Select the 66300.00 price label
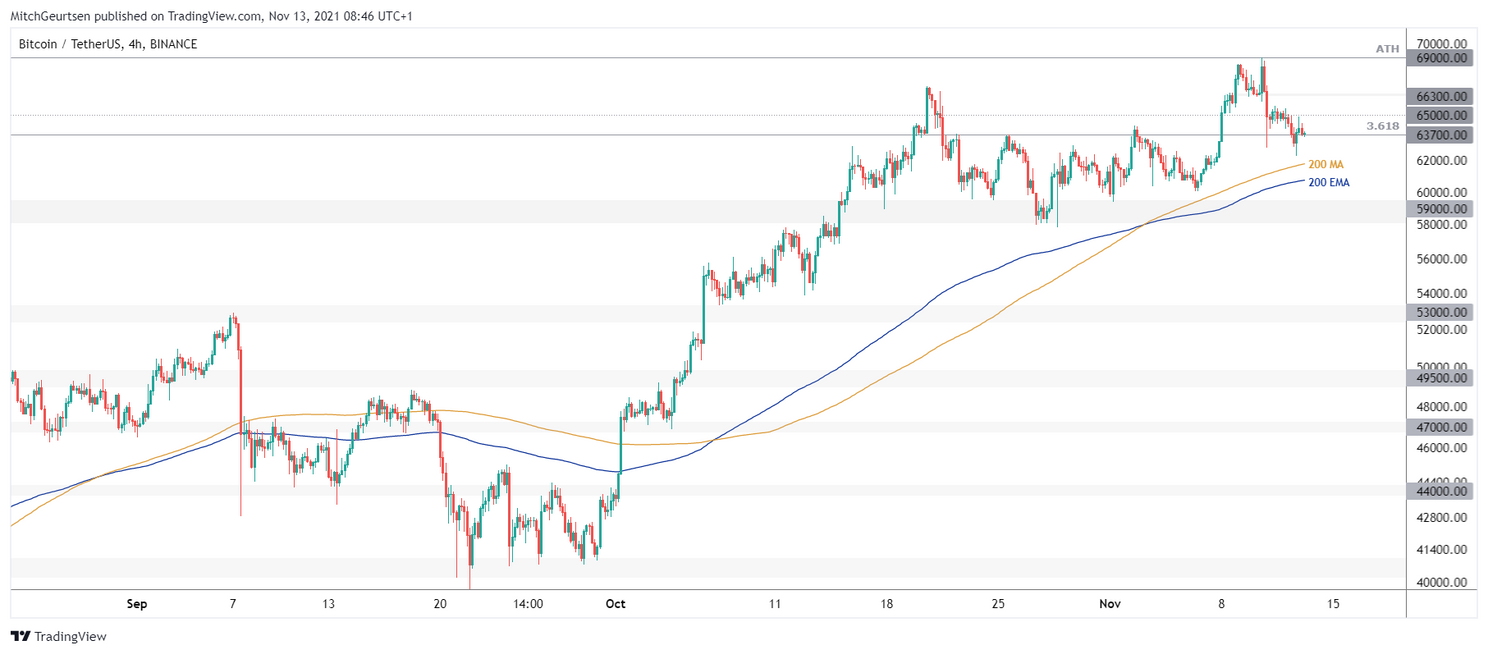The width and height of the screenshot is (1488, 654). tap(1441, 96)
